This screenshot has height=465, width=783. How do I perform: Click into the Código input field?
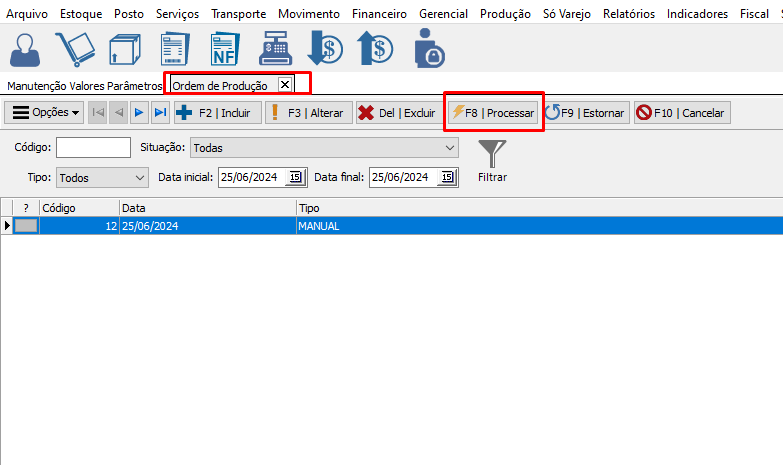pos(93,148)
